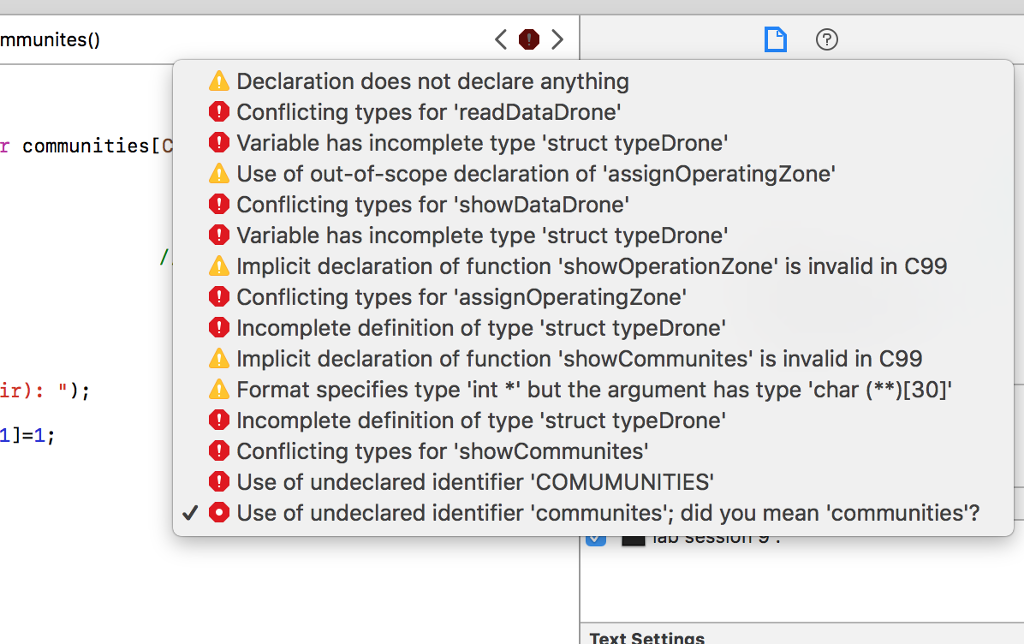
Task: Select checked "undeclared identifier 'communites'" error
Action: (593, 513)
